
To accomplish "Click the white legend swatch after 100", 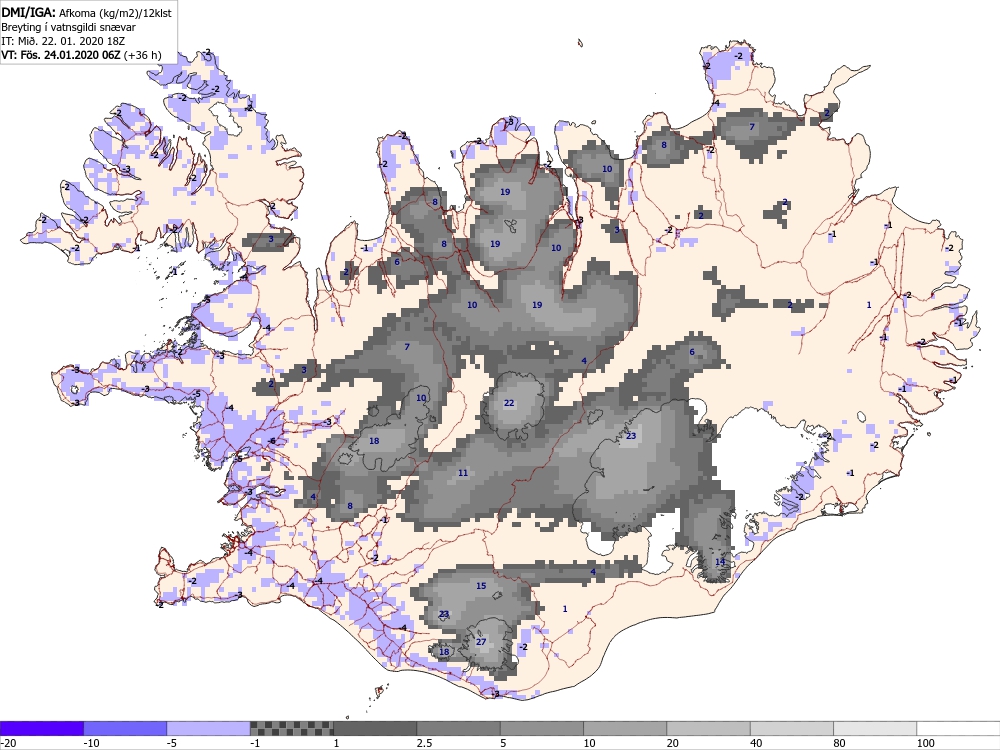I will tap(958, 728).
